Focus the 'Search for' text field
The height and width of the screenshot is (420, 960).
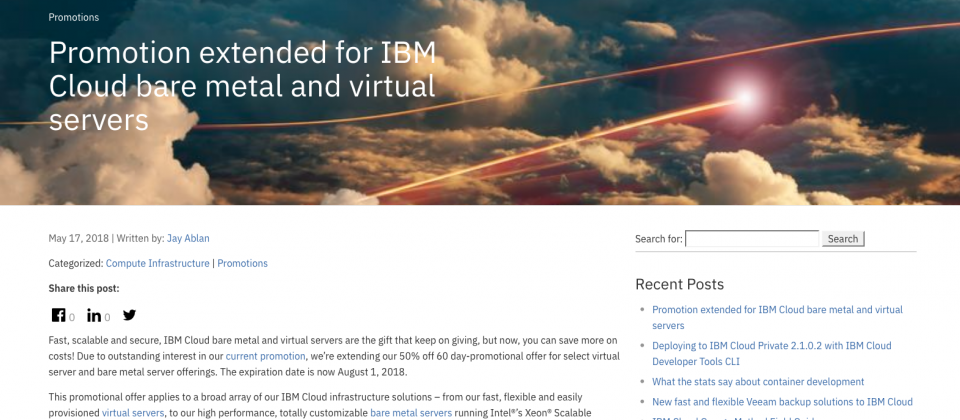click(752, 239)
